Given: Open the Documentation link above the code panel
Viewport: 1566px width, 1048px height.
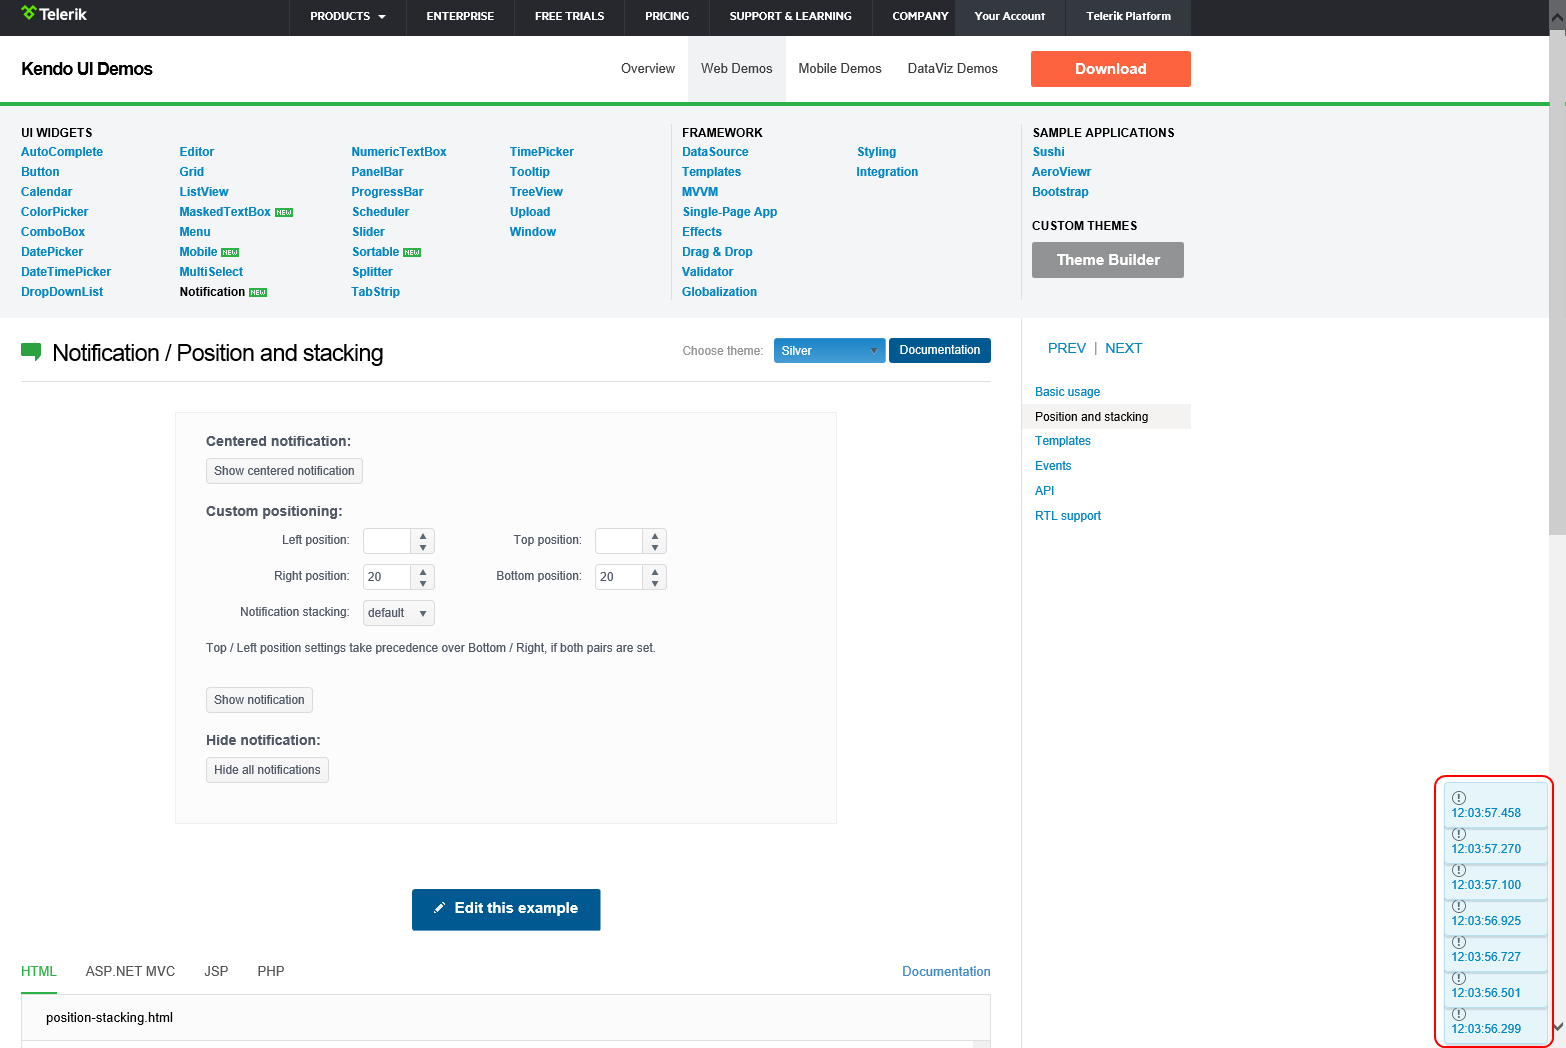Looking at the screenshot, I should [x=946, y=971].
